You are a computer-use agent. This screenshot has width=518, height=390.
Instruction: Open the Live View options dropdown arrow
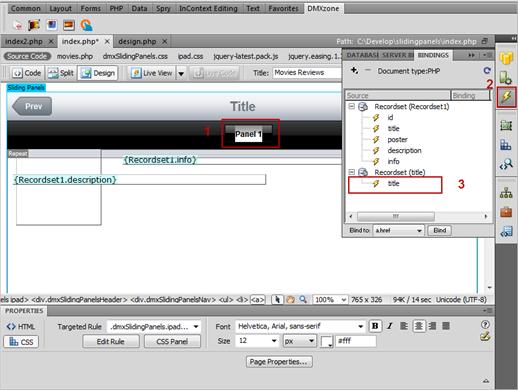click(x=181, y=73)
